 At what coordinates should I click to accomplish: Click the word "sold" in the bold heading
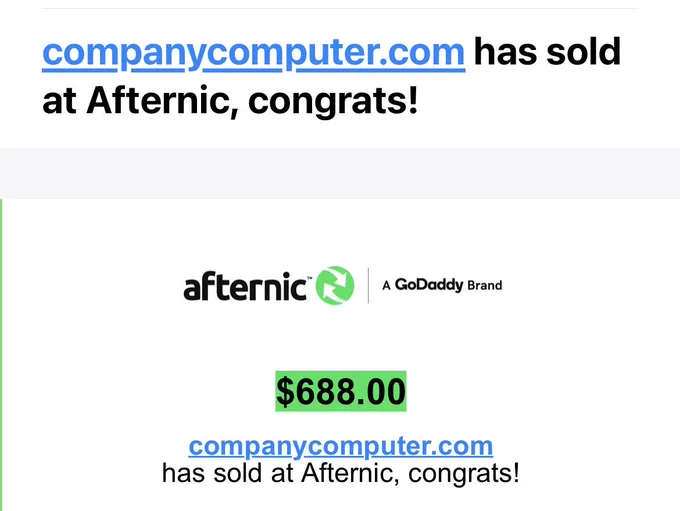(x=584, y=52)
